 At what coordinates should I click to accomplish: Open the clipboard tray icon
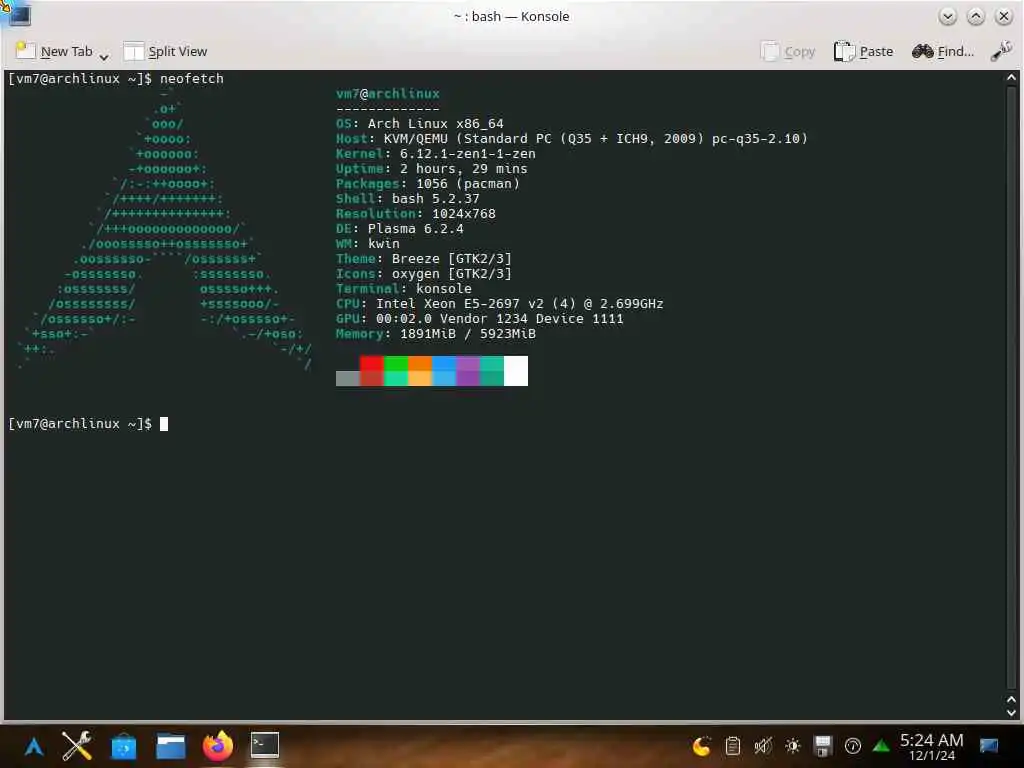click(733, 746)
